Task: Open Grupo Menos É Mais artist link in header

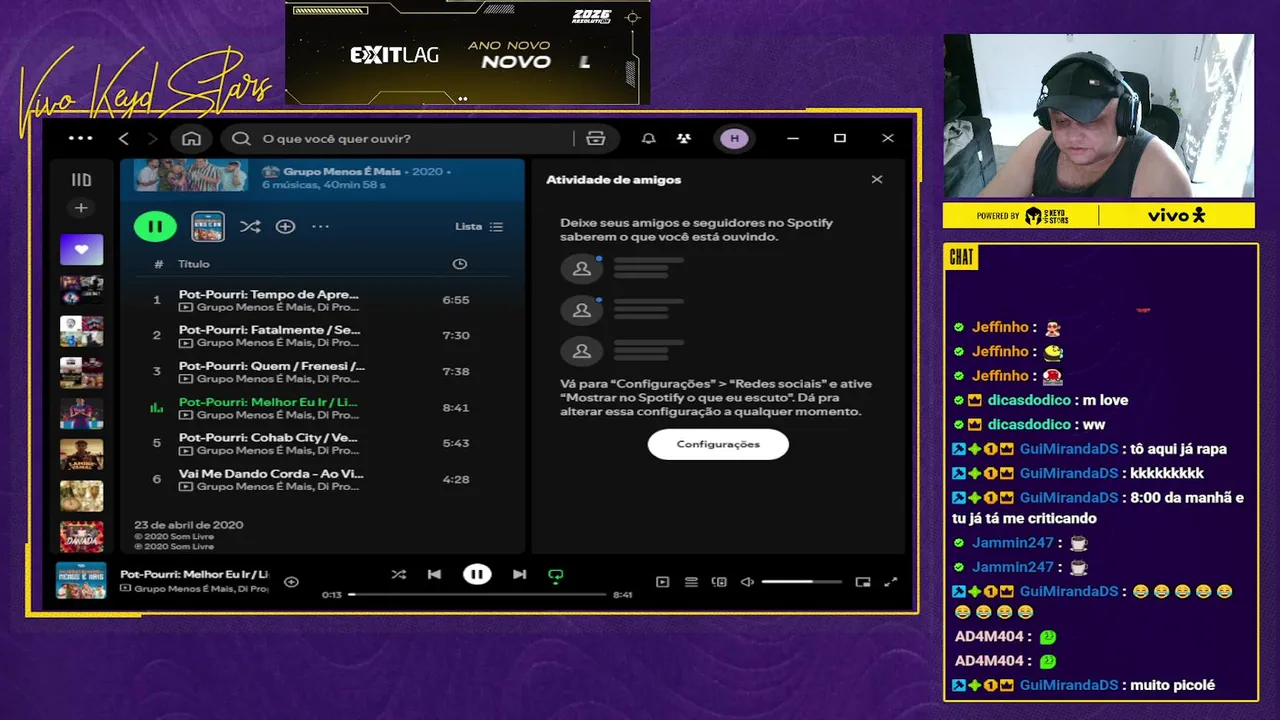Action: pos(342,171)
